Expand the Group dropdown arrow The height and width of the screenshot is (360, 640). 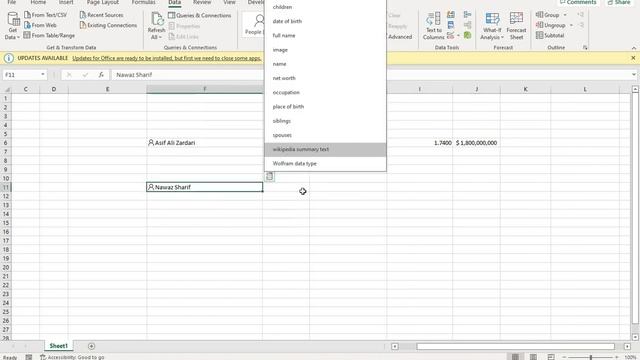tap(565, 15)
